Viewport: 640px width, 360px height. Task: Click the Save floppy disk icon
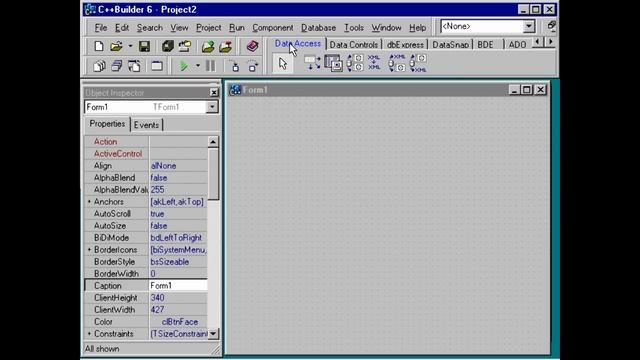[x=144, y=46]
